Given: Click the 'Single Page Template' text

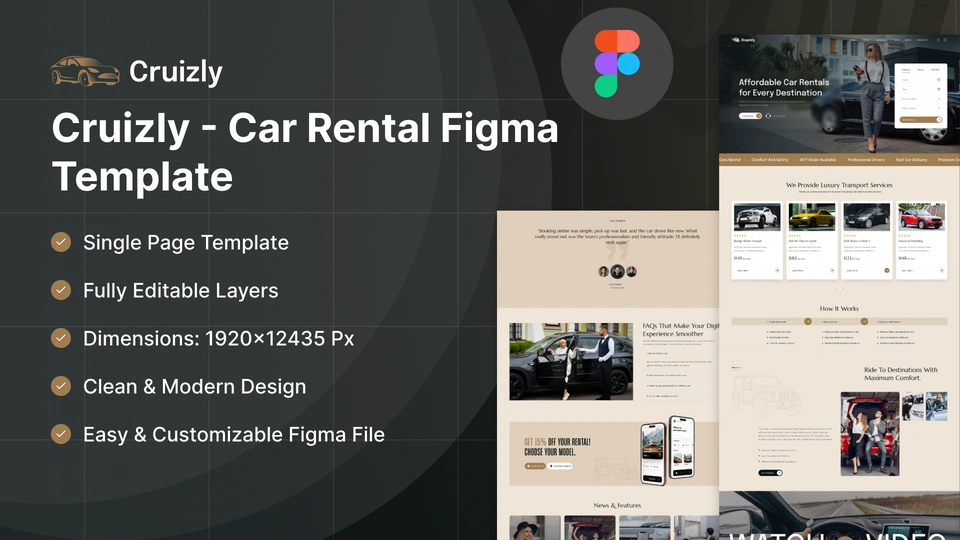Looking at the screenshot, I should (186, 242).
